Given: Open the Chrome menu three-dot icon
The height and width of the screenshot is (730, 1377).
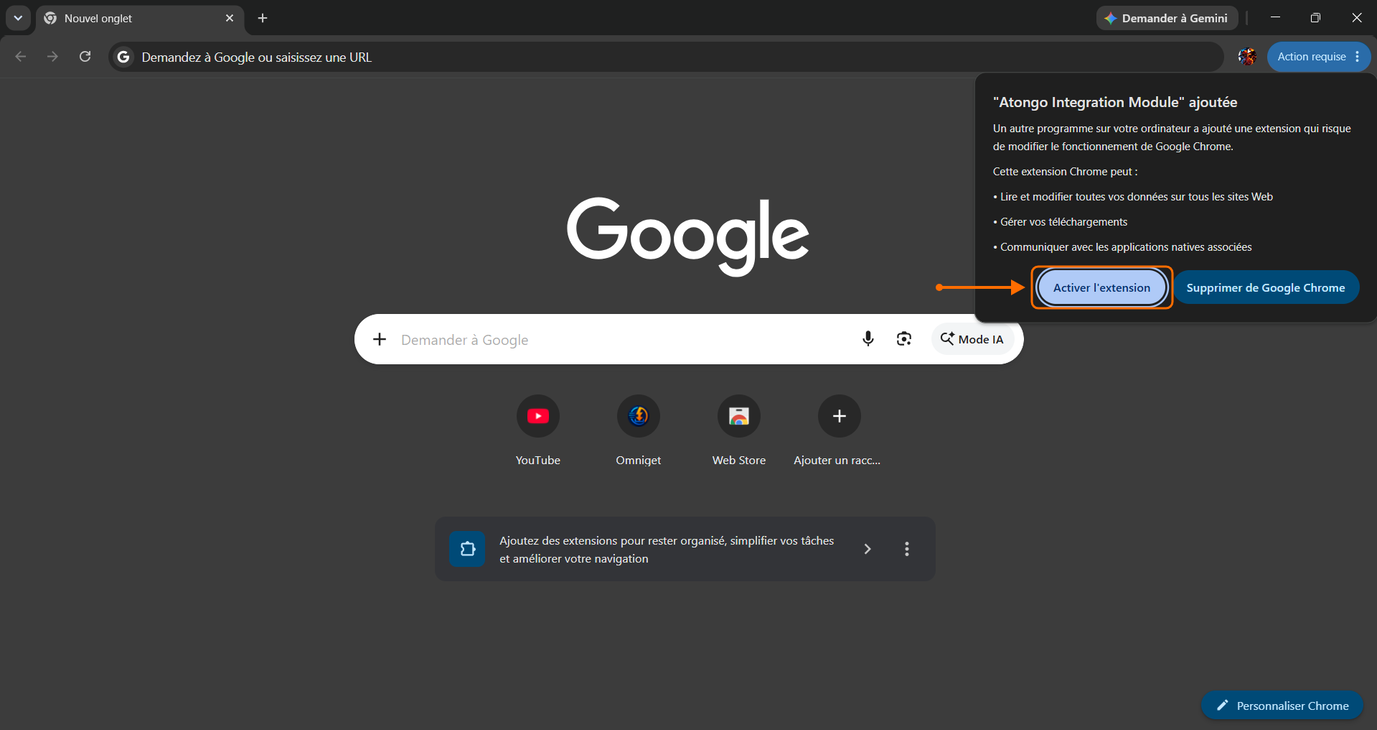Looking at the screenshot, I should pos(1357,57).
